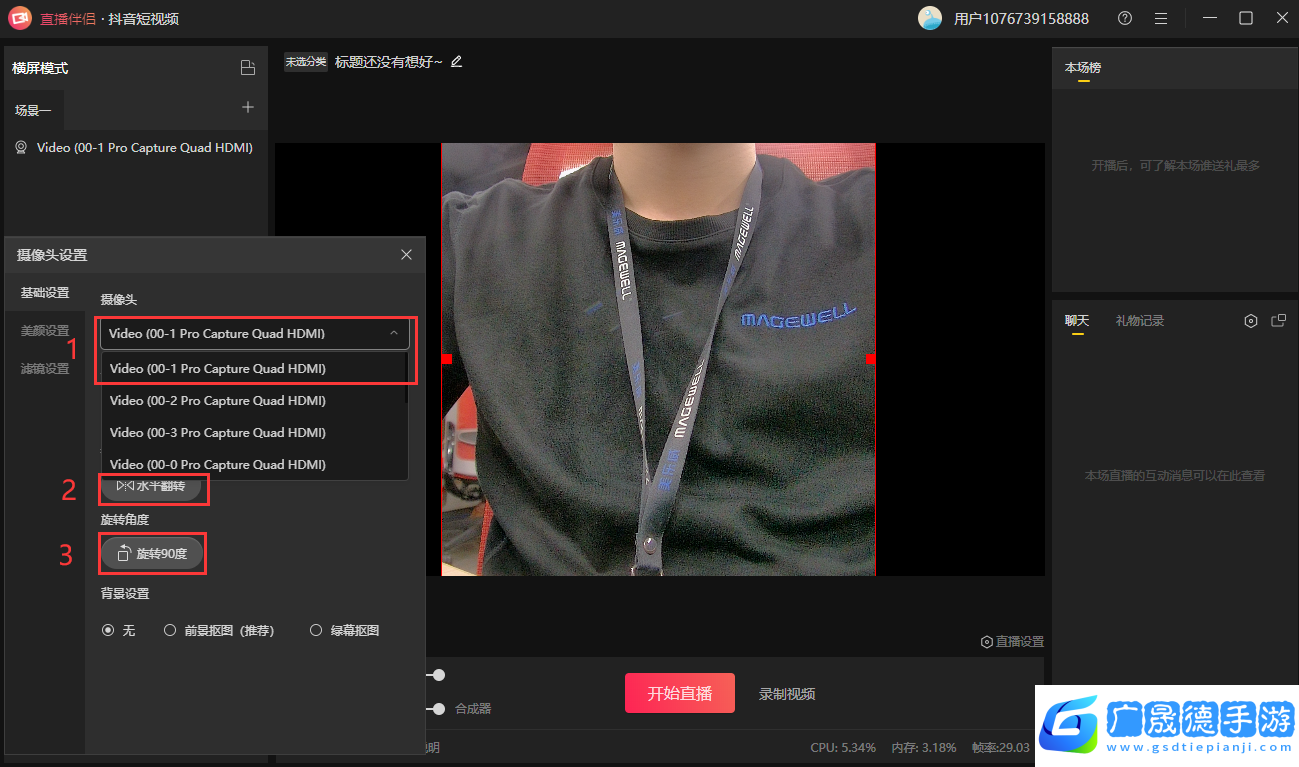1299x767 pixels.
Task: Switch to 本场榜 tab
Action: (x=1083, y=68)
